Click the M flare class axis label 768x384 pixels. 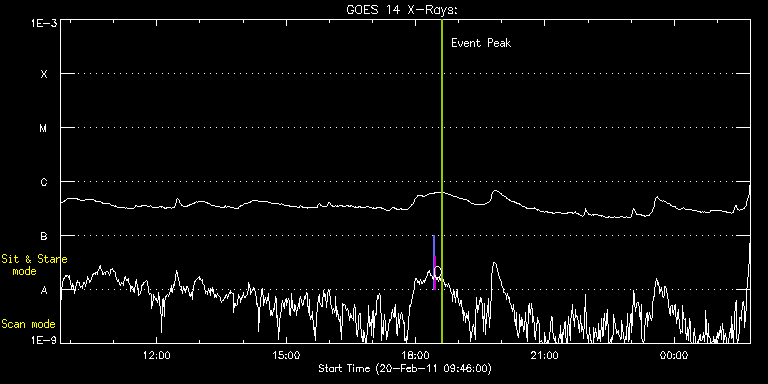coord(44,128)
